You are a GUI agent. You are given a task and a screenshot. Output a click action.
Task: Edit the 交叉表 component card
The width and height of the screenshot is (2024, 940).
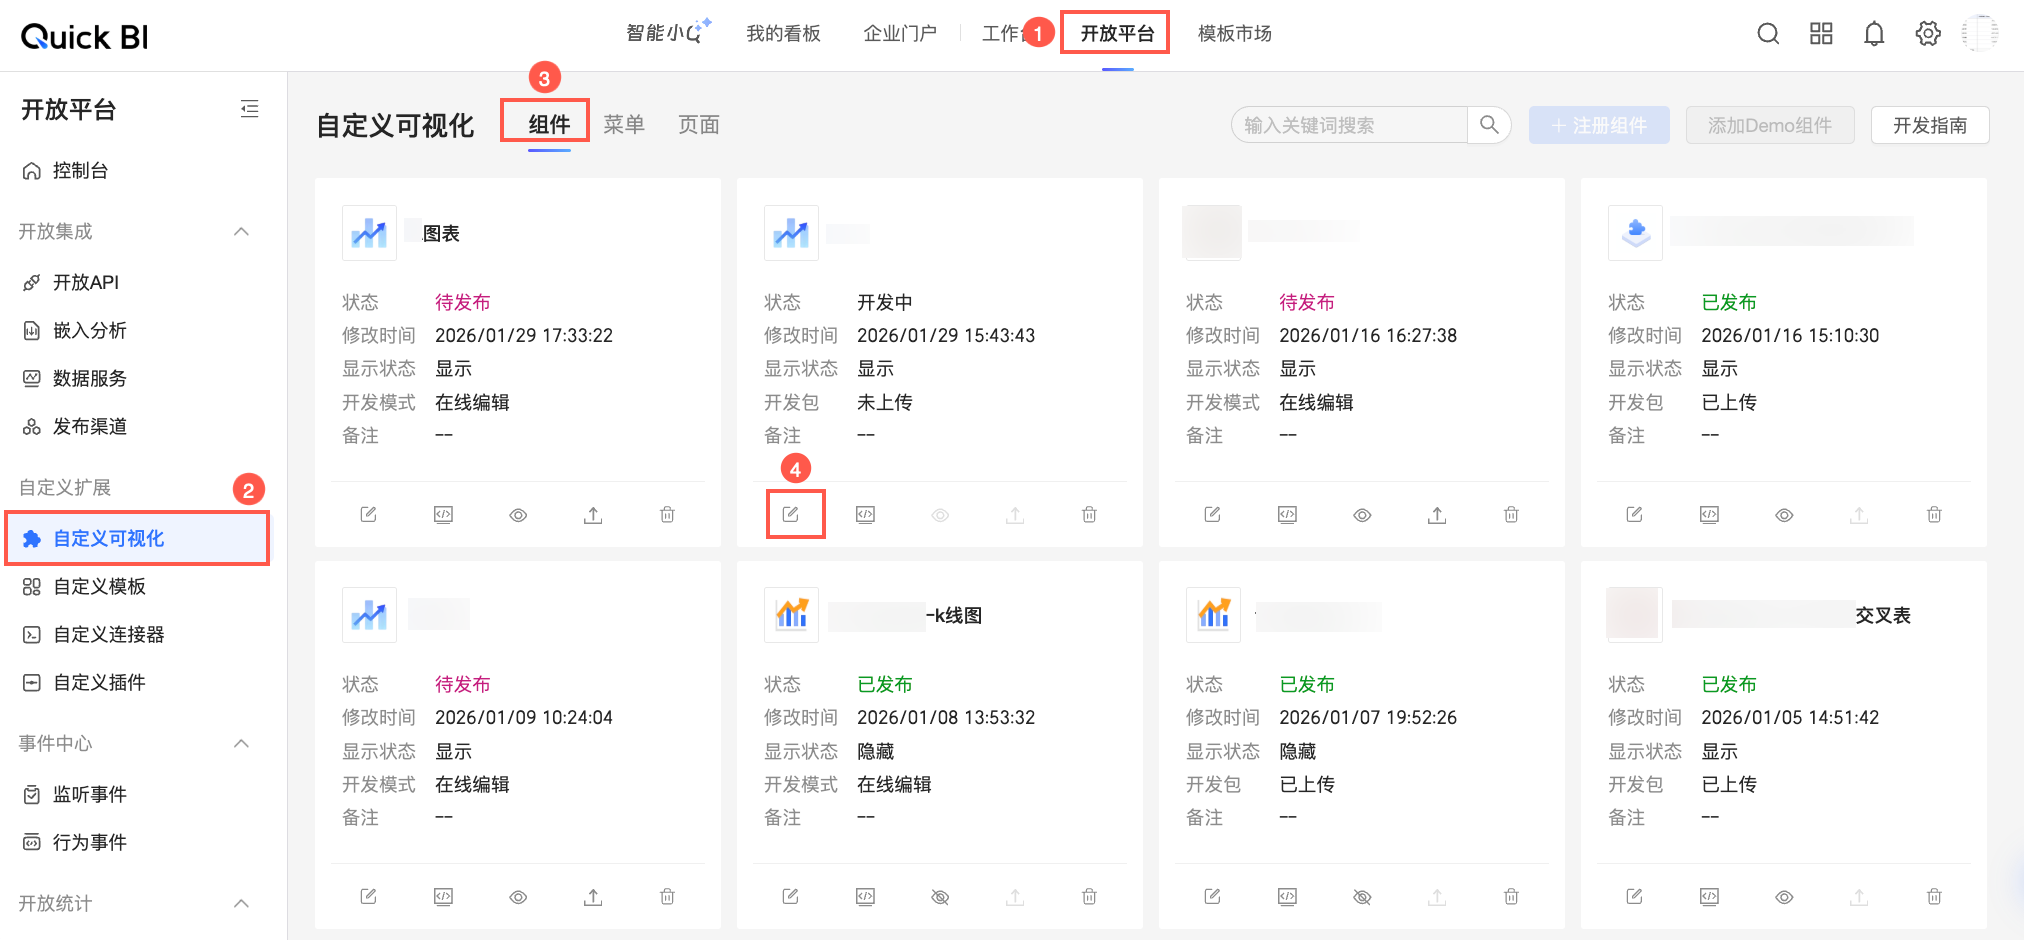click(x=1634, y=896)
